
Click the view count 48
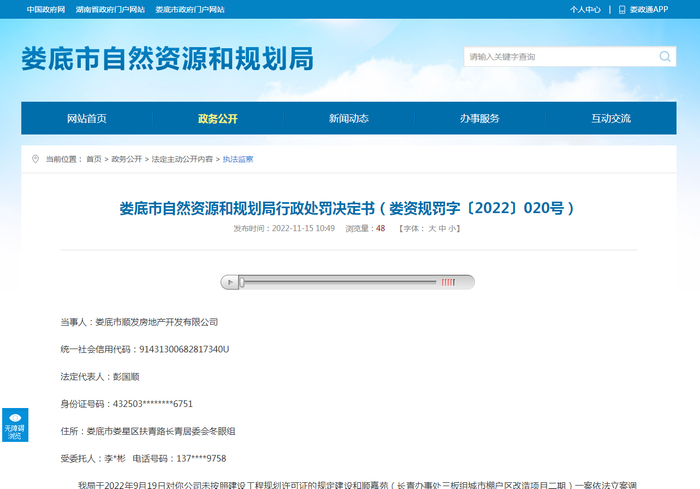click(x=380, y=229)
